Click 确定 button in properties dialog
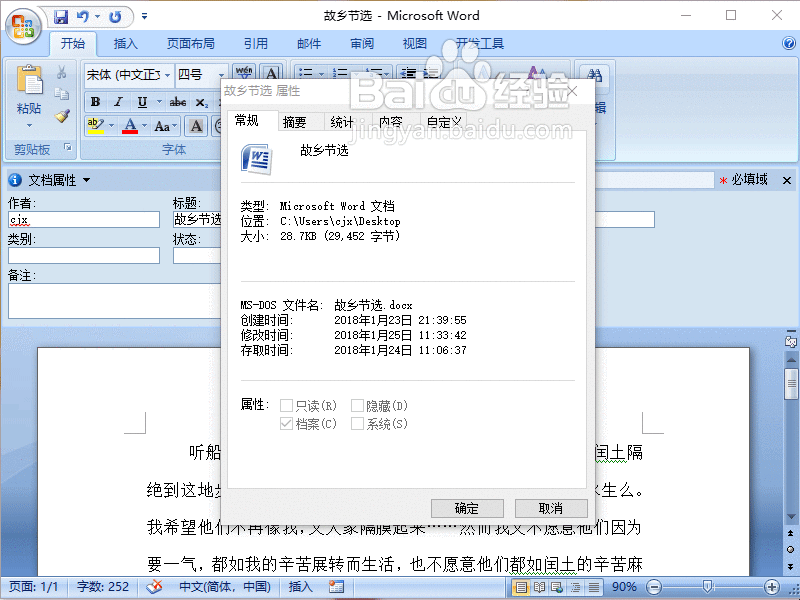800x600 pixels. point(467,509)
